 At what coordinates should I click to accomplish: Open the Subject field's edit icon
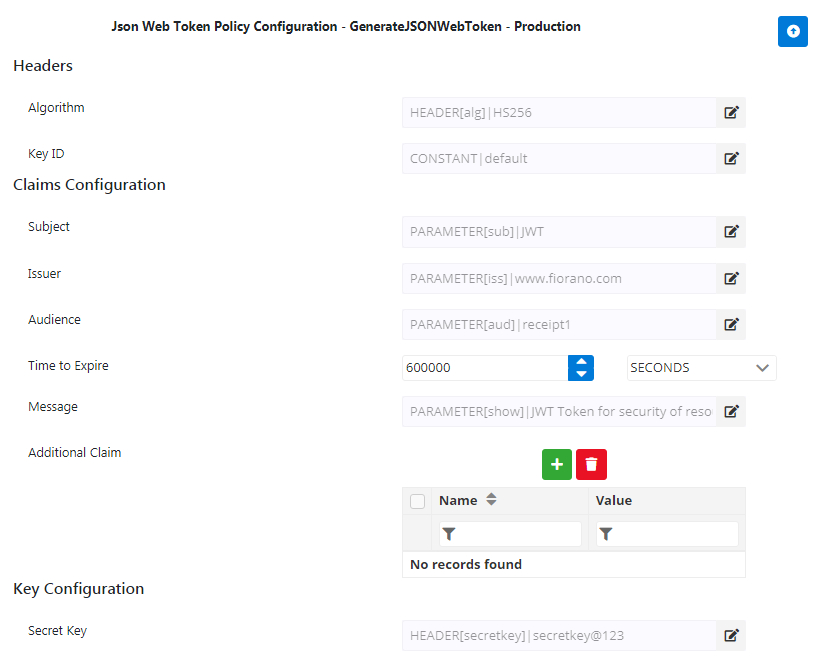pyautogui.click(x=731, y=231)
